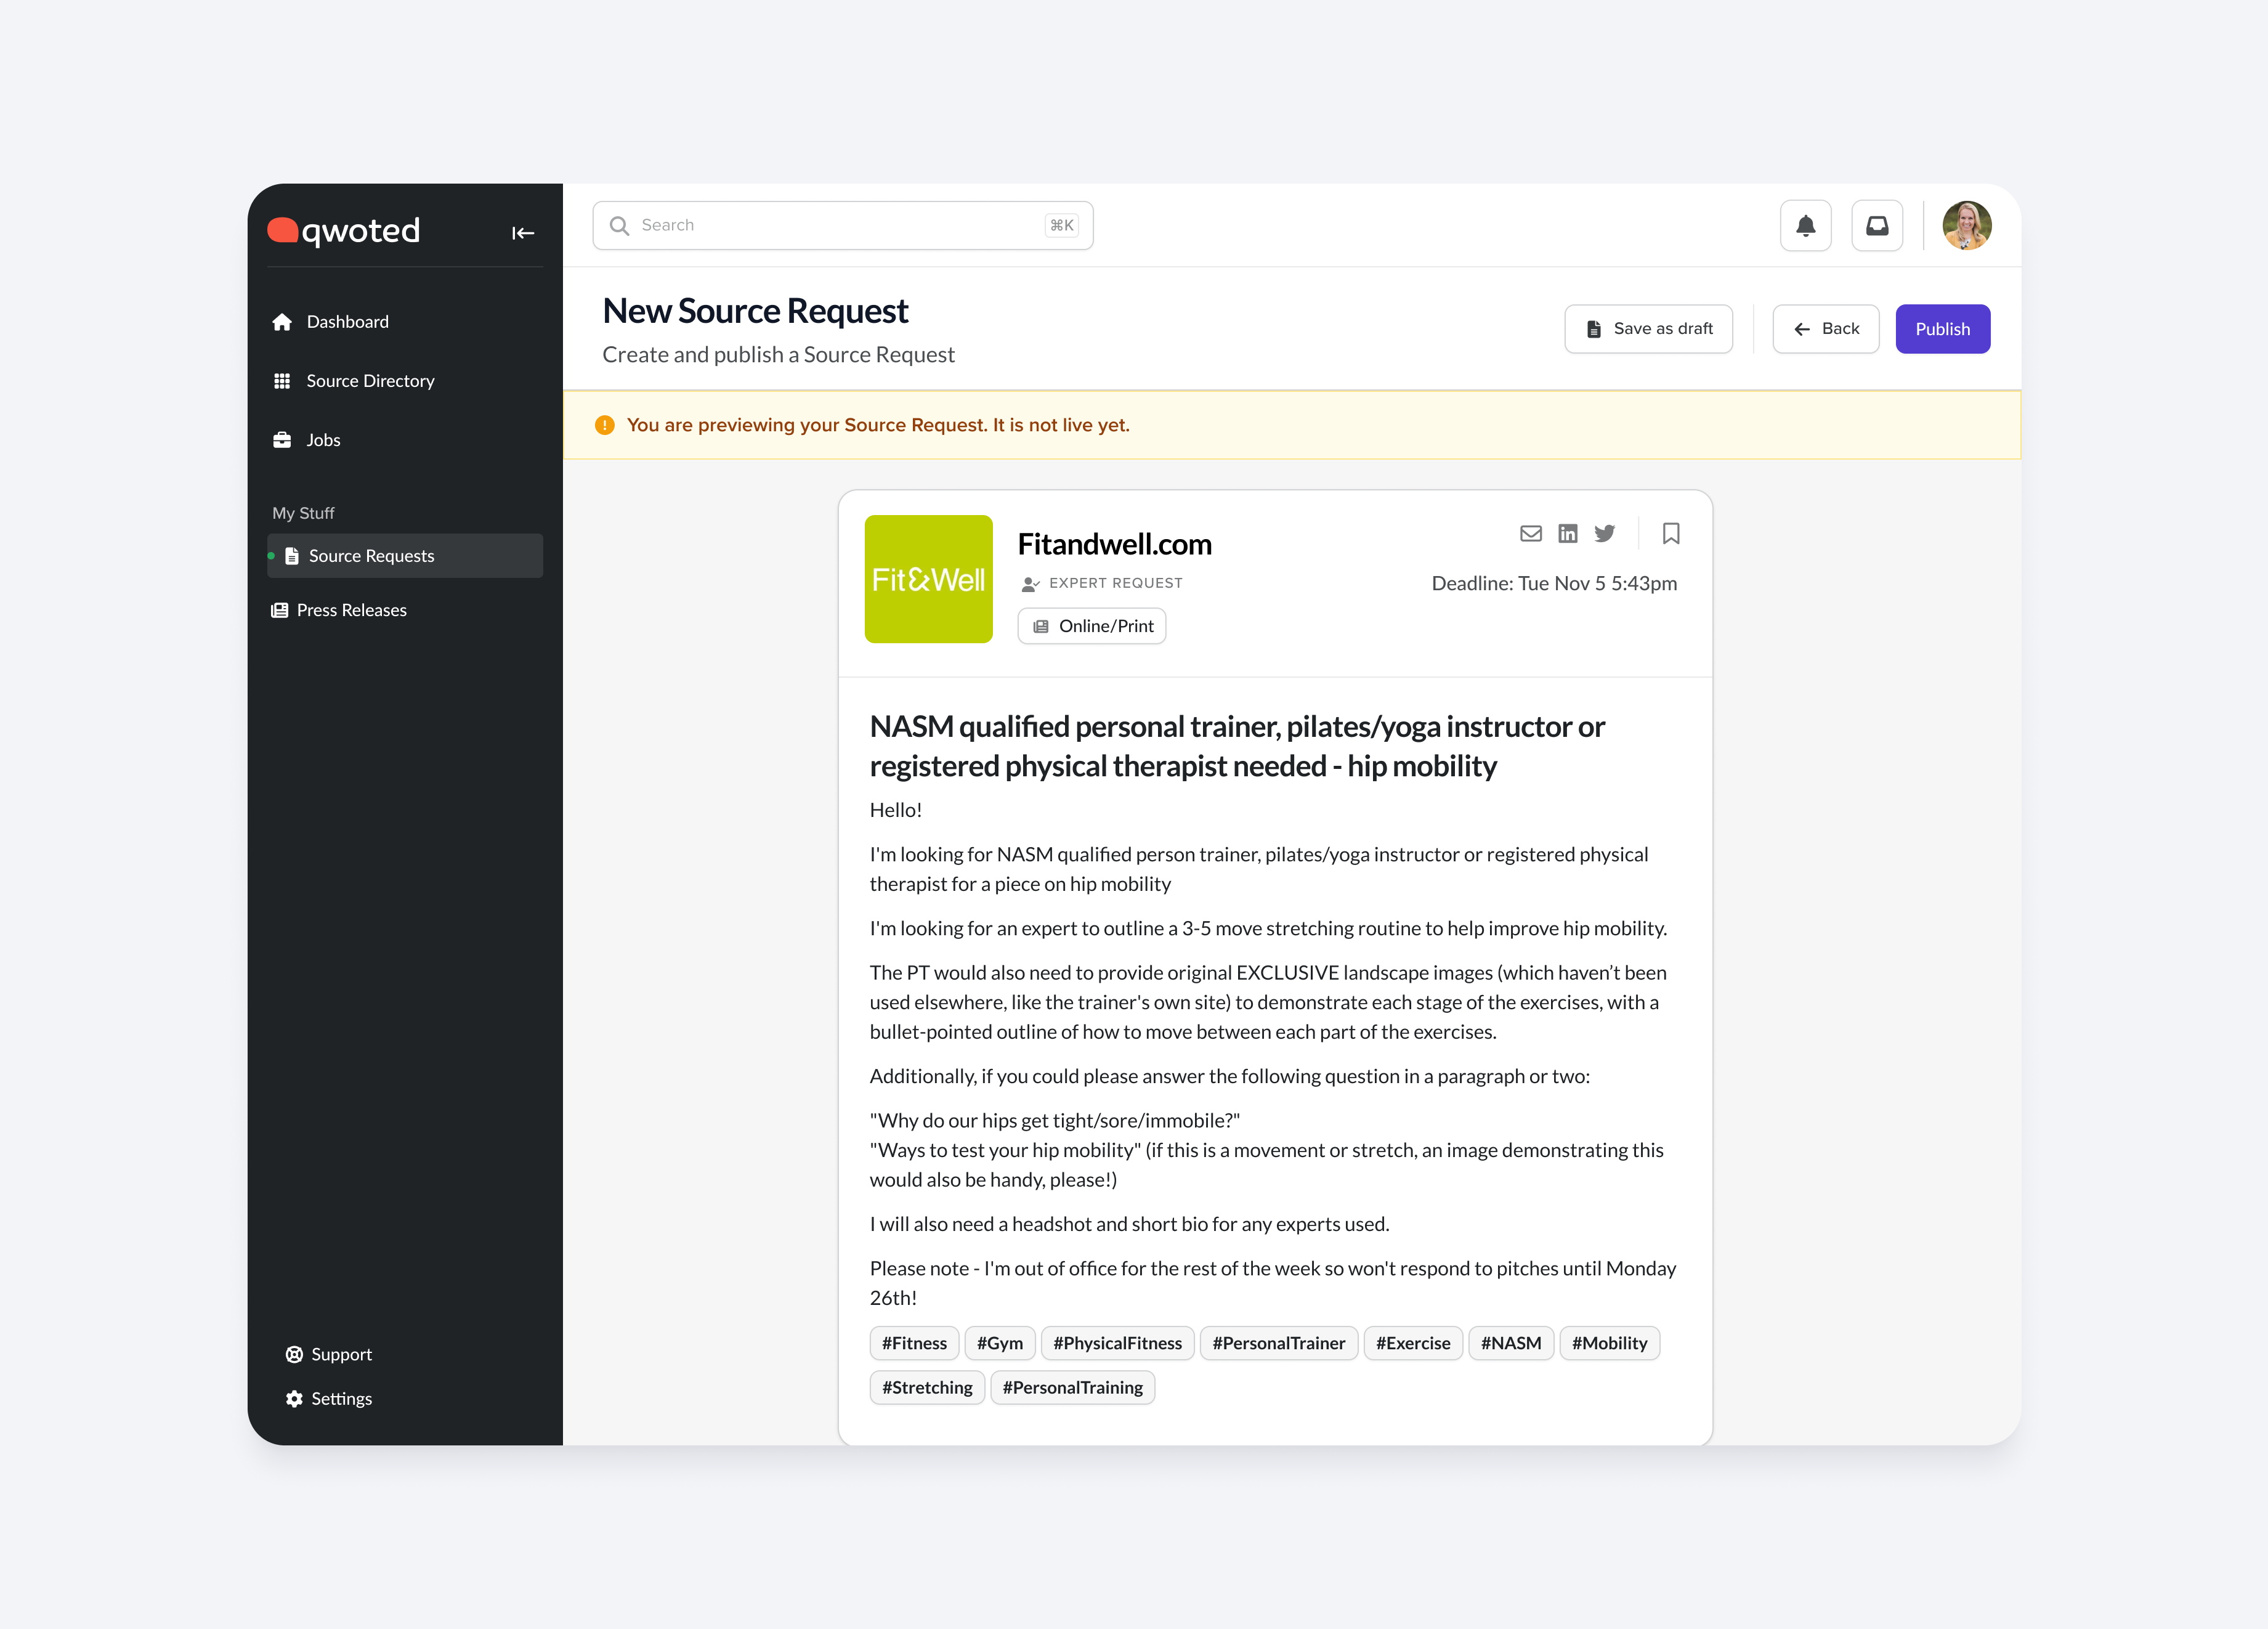
Task: Go to Dashboard in sidebar
Action: [347, 322]
